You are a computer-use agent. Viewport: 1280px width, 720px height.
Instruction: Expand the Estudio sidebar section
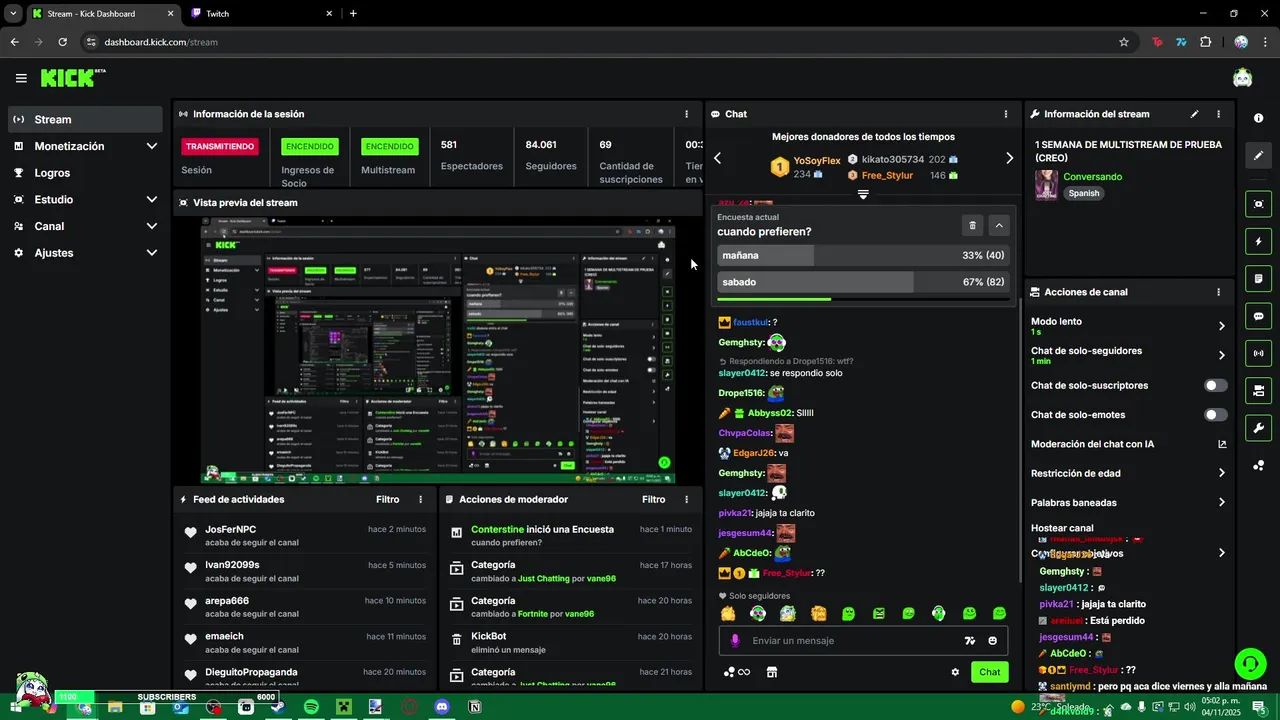point(152,199)
